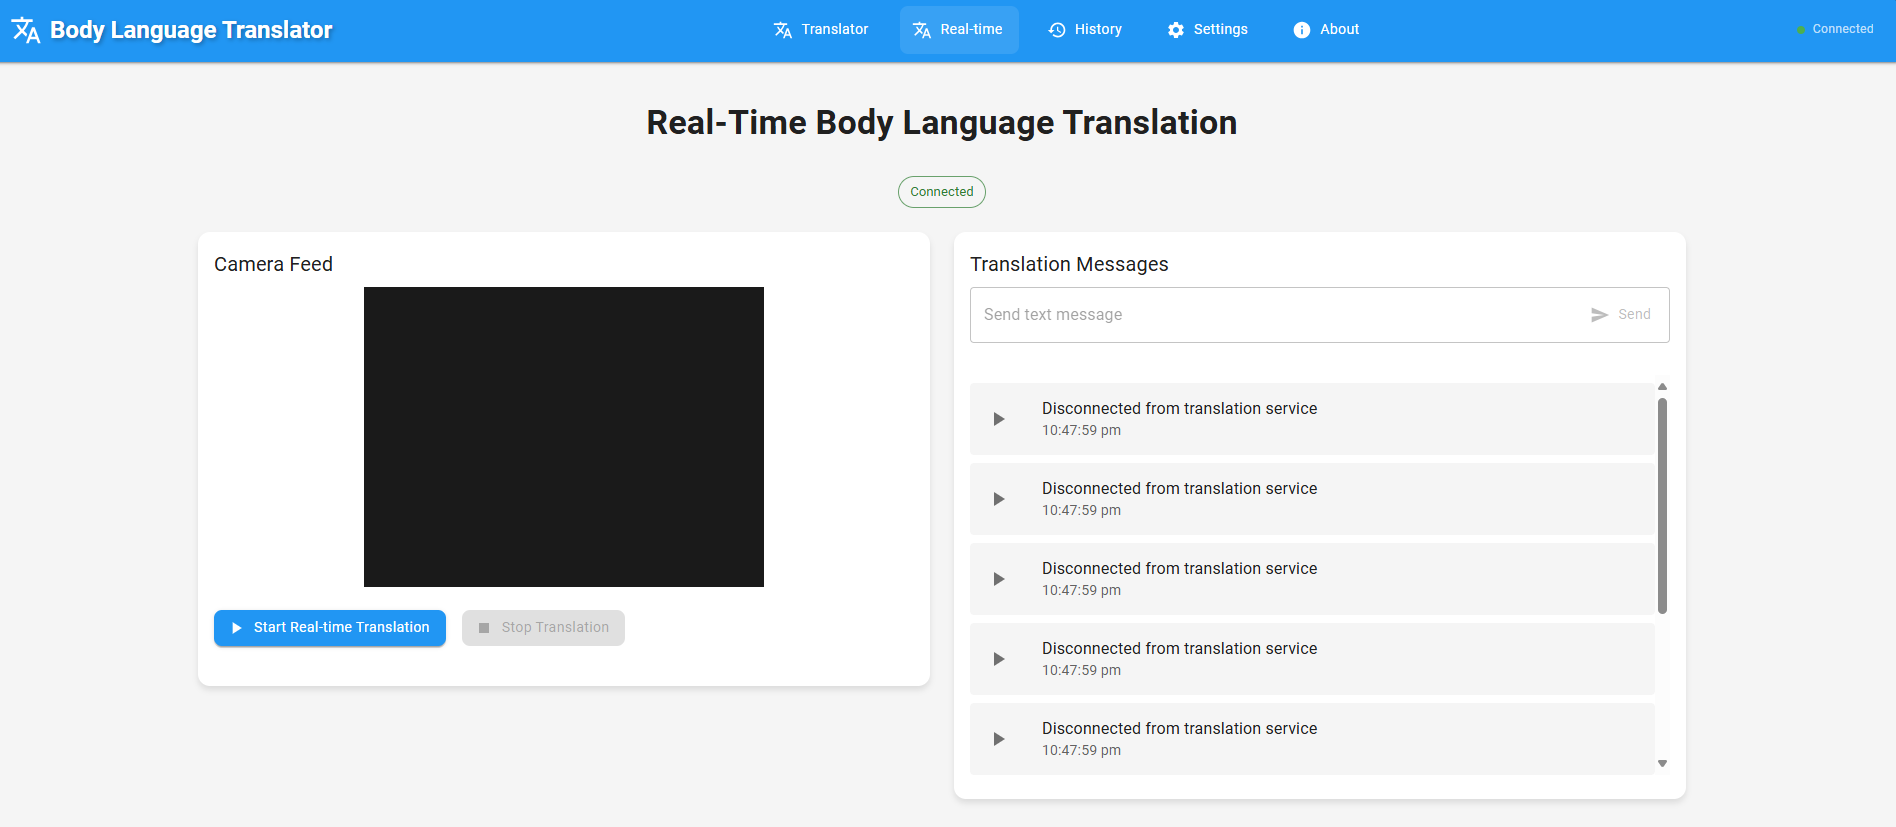Click the scrollbar down arrow in messages
The height and width of the screenshot is (827, 1896).
pyautogui.click(x=1662, y=764)
